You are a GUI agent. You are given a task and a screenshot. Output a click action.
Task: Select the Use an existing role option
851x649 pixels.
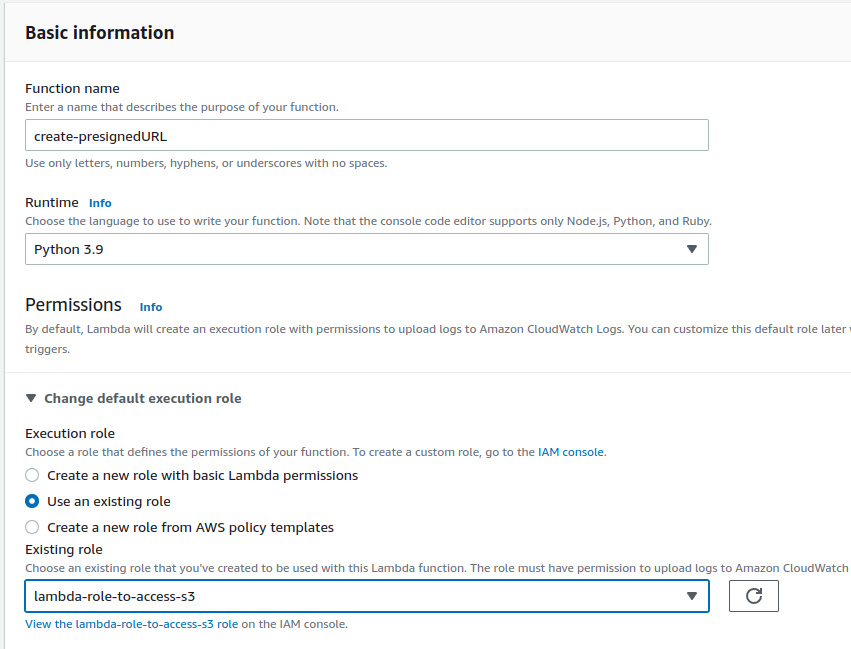pyautogui.click(x=33, y=501)
